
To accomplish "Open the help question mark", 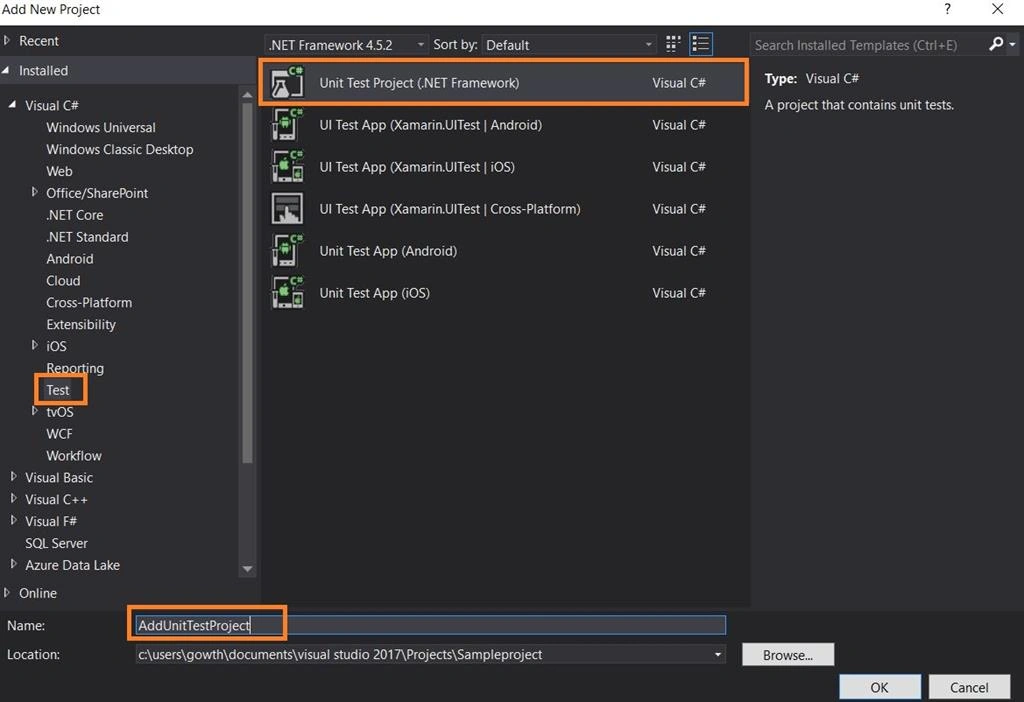I will [x=948, y=9].
